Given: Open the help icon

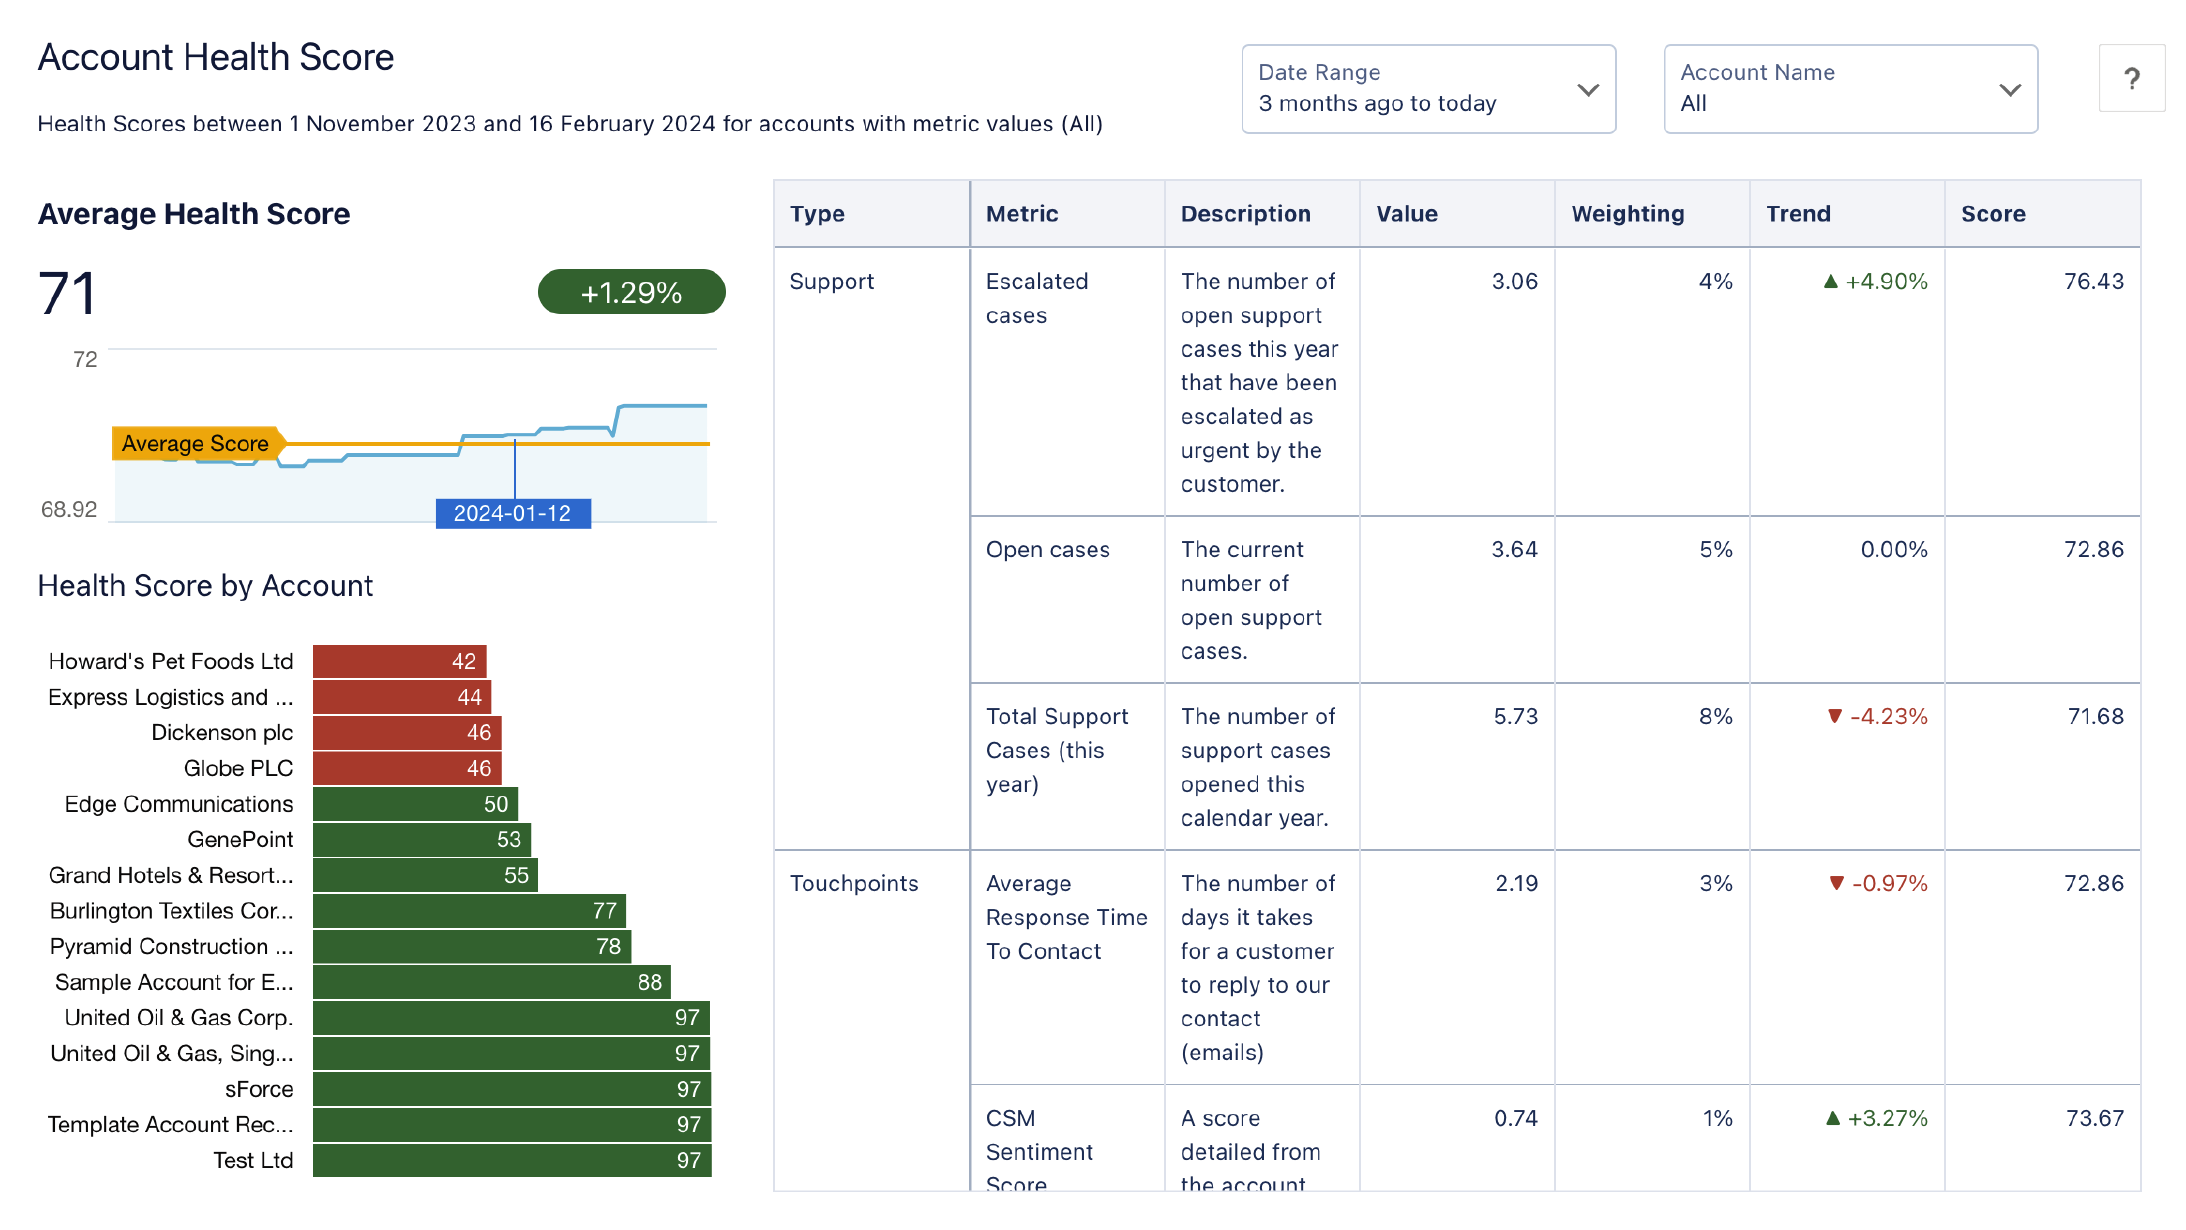Looking at the screenshot, I should pos(2131,78).
